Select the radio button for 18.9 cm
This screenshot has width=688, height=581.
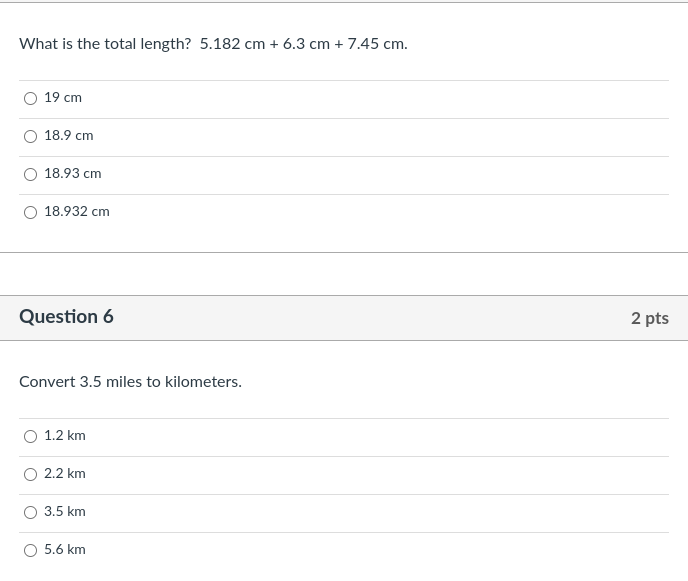tap(30, 136)
